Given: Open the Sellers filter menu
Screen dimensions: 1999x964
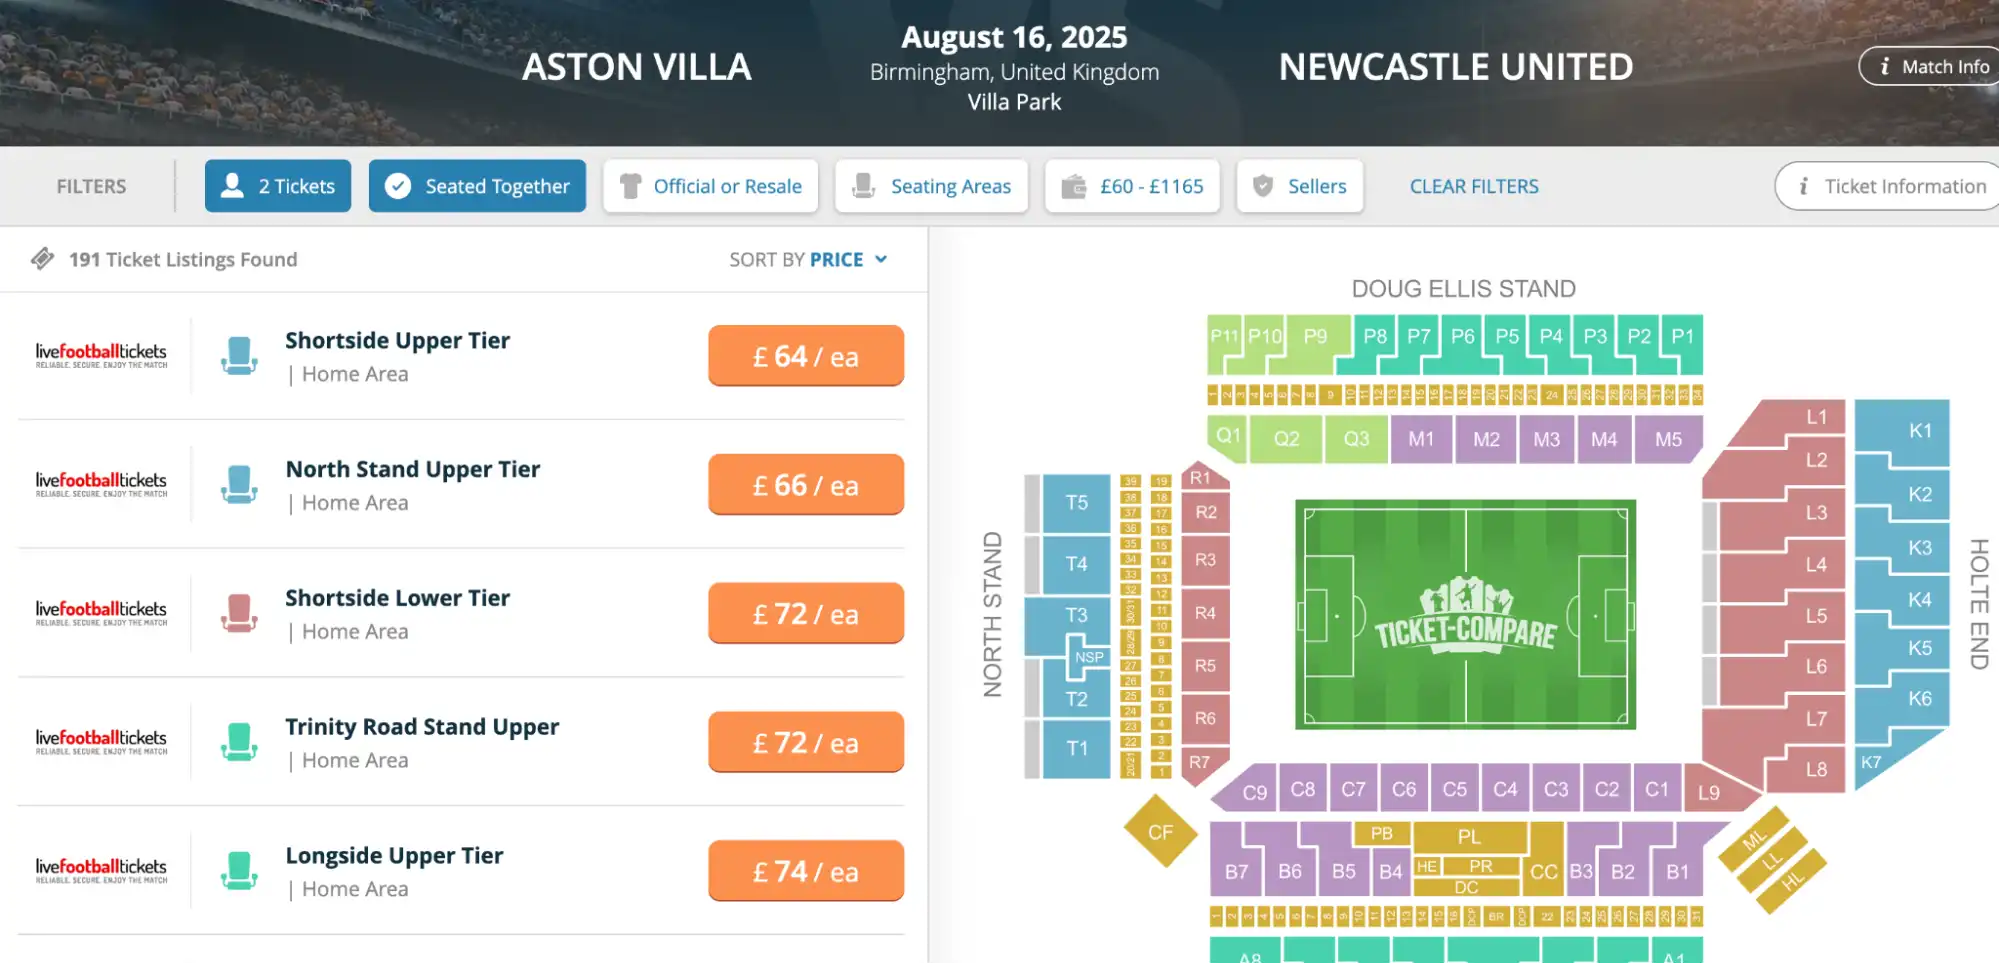Looking at the screenshot, I should [x=1300, y=185].
